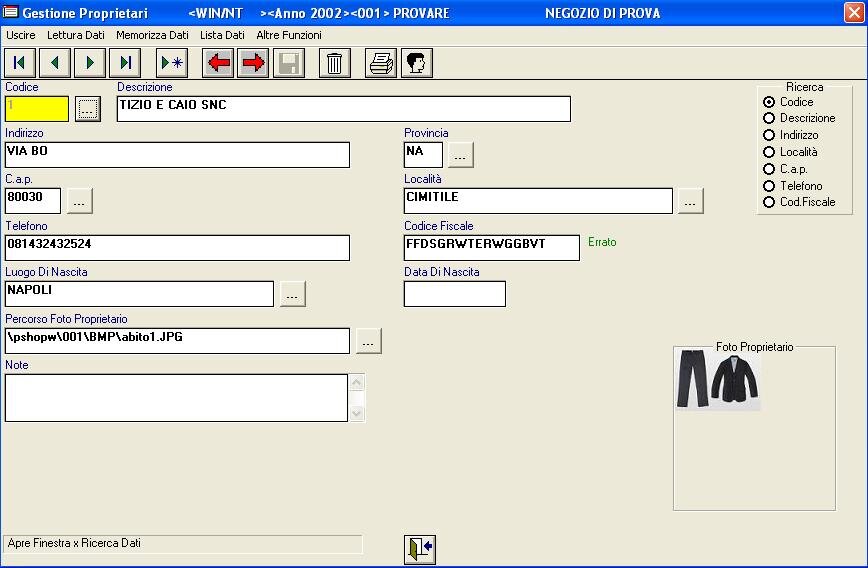
Task: Open the Altre Funzioni menu
Action: 289,35
